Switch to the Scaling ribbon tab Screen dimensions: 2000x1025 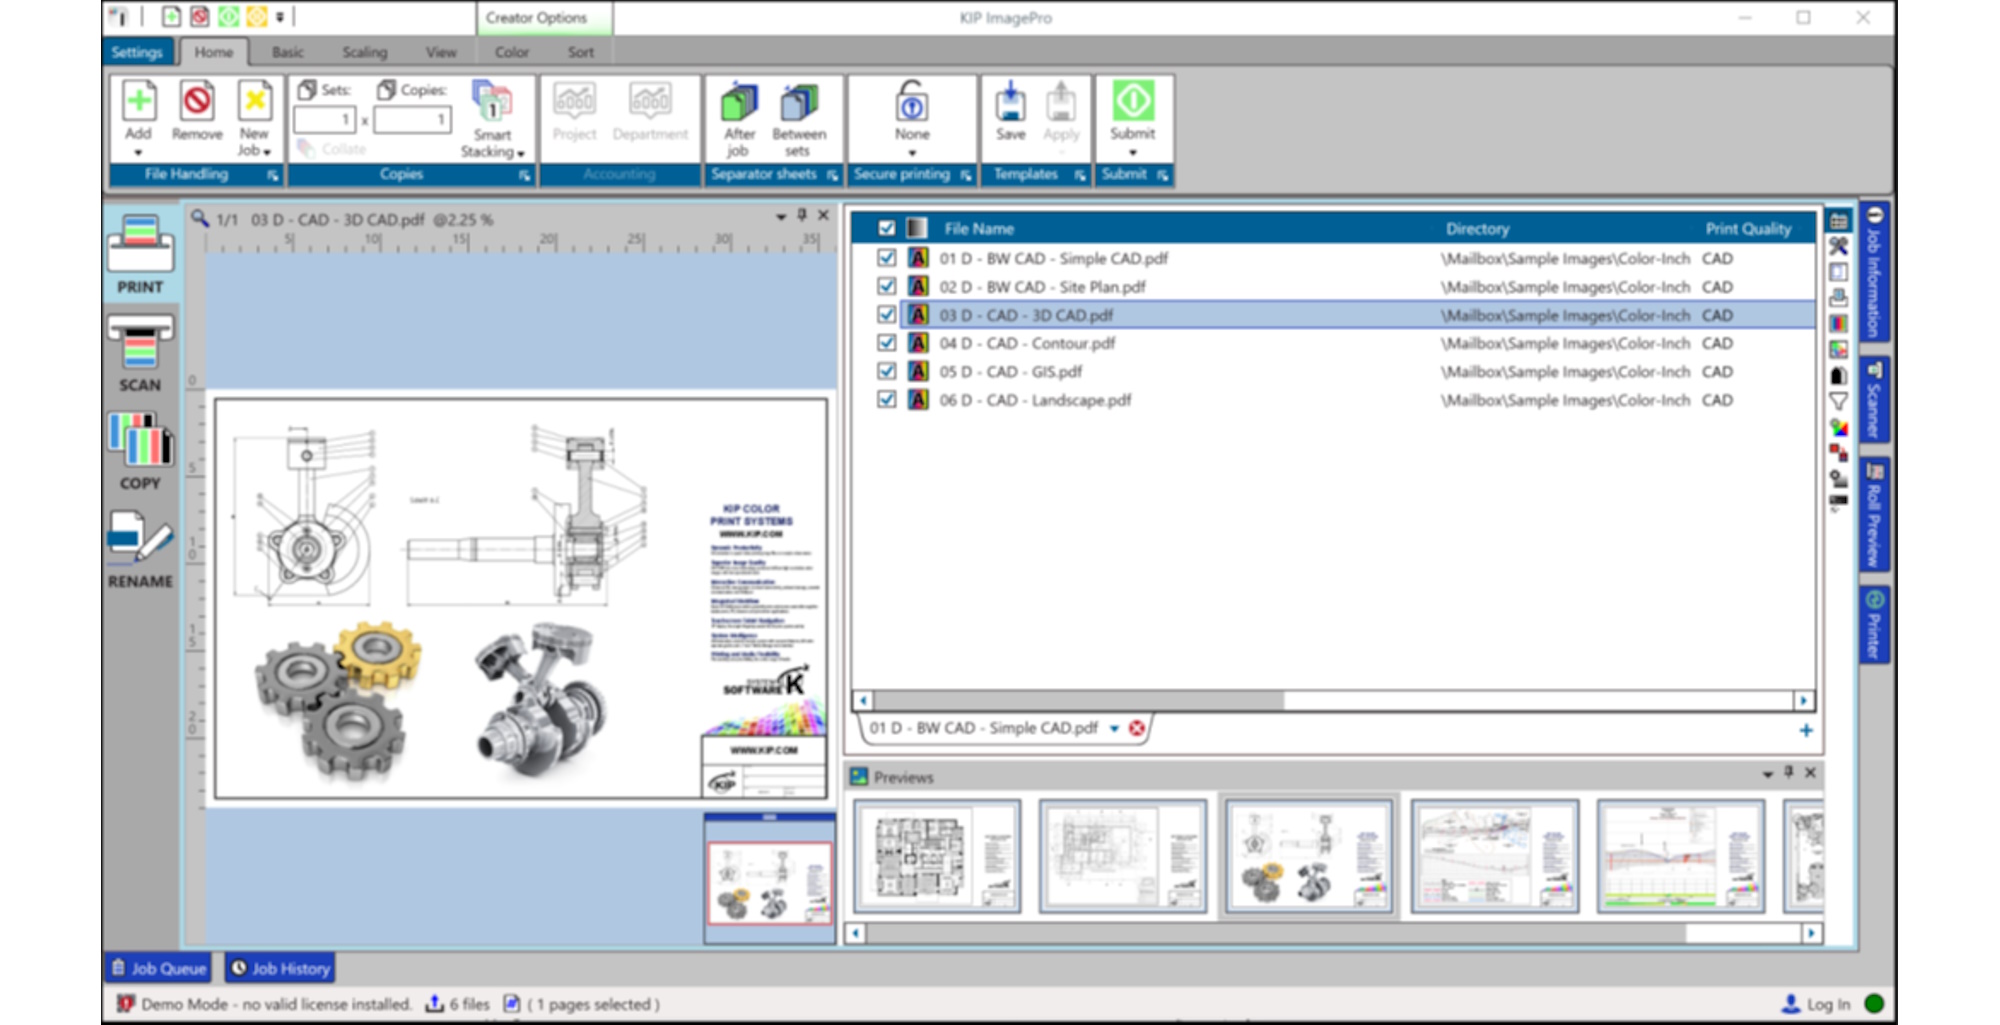(x=364, y=52)
